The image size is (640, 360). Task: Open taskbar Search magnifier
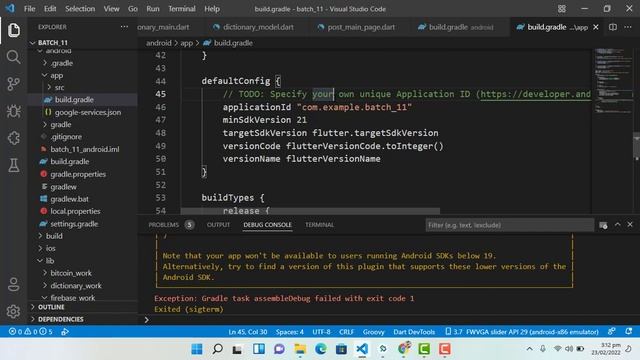(x=218, y=349)
